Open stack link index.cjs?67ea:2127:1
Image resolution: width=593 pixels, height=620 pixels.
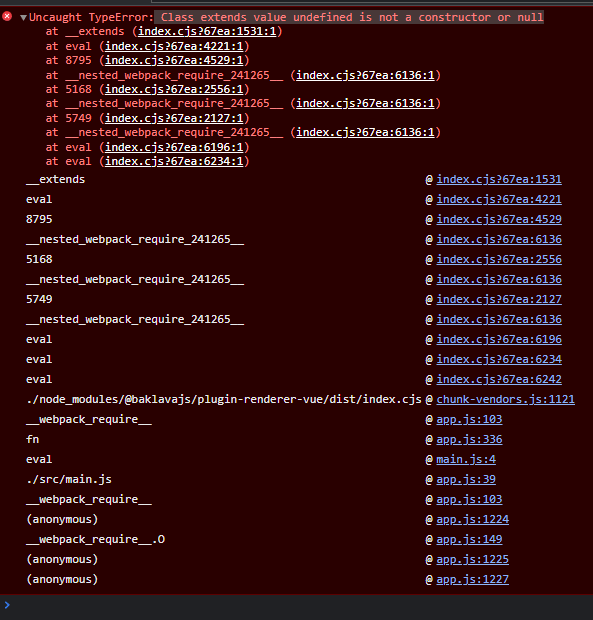pos(174,118)
